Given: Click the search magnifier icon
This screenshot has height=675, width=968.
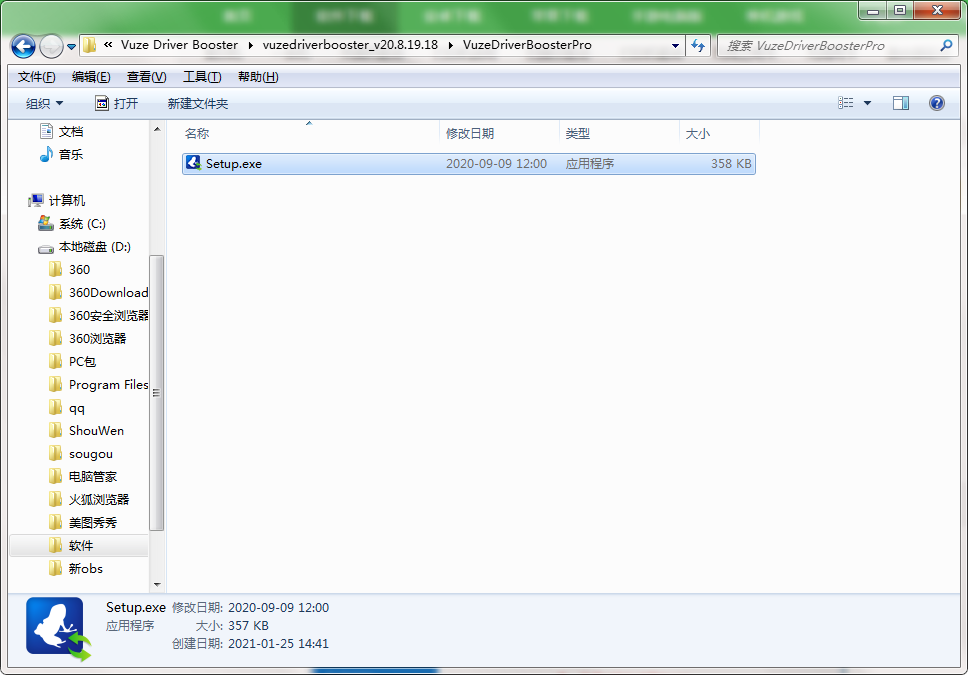Looking at the screenshot, I should point(946,46).
